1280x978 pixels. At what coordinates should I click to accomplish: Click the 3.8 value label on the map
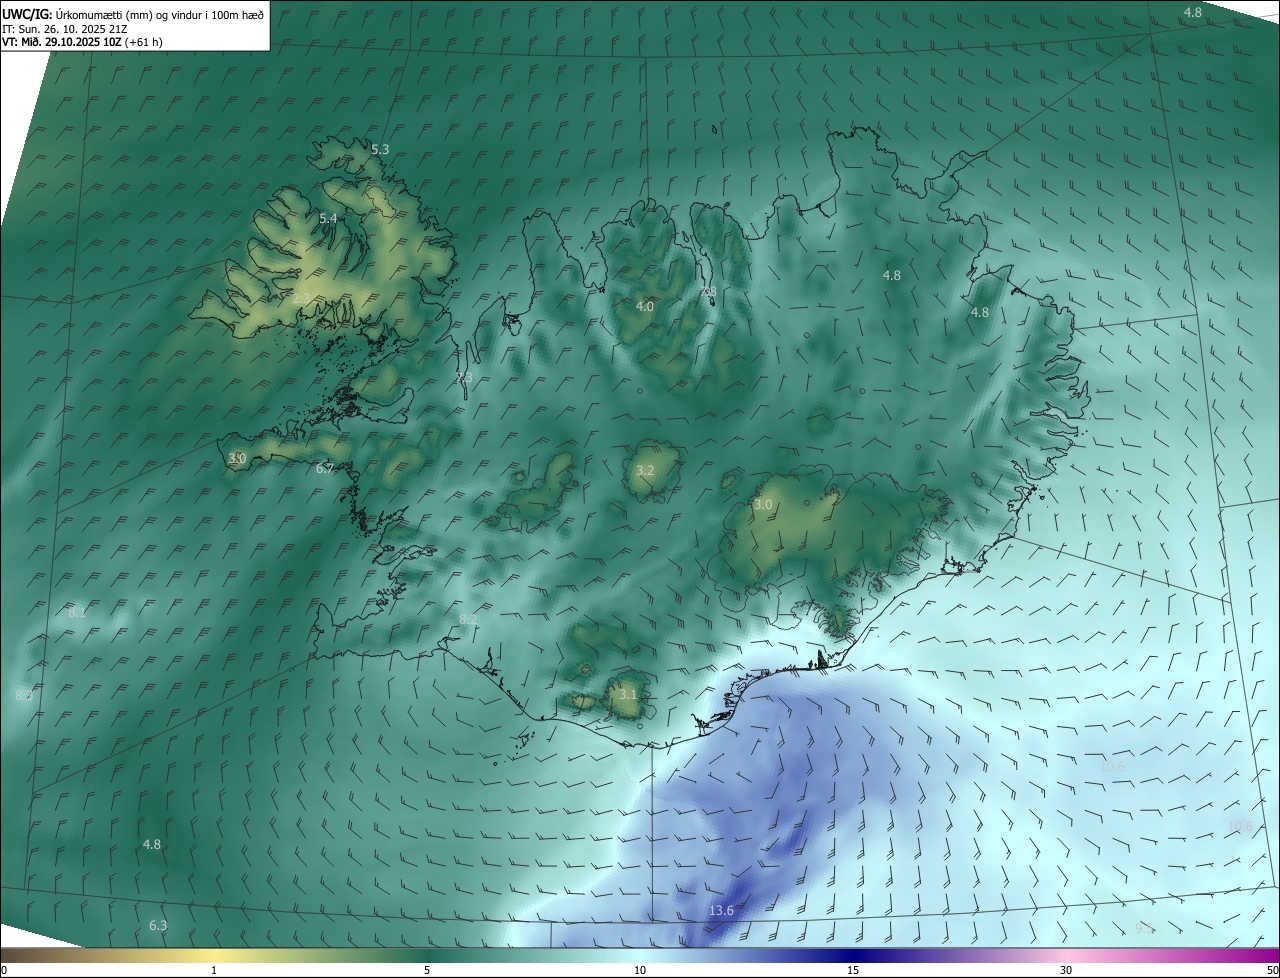[708, 292]
